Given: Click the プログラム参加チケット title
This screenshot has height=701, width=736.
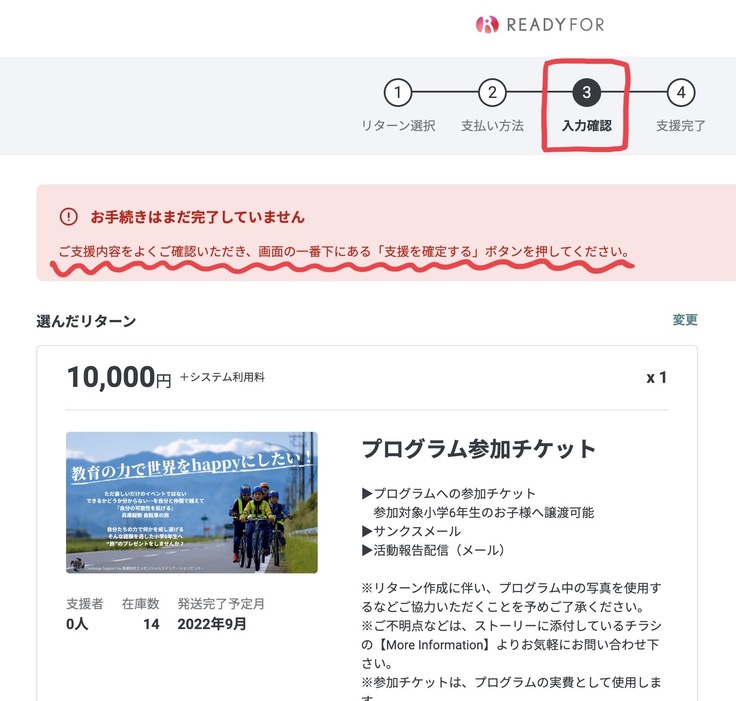Looking at the screenshot, I should (479, 449).
